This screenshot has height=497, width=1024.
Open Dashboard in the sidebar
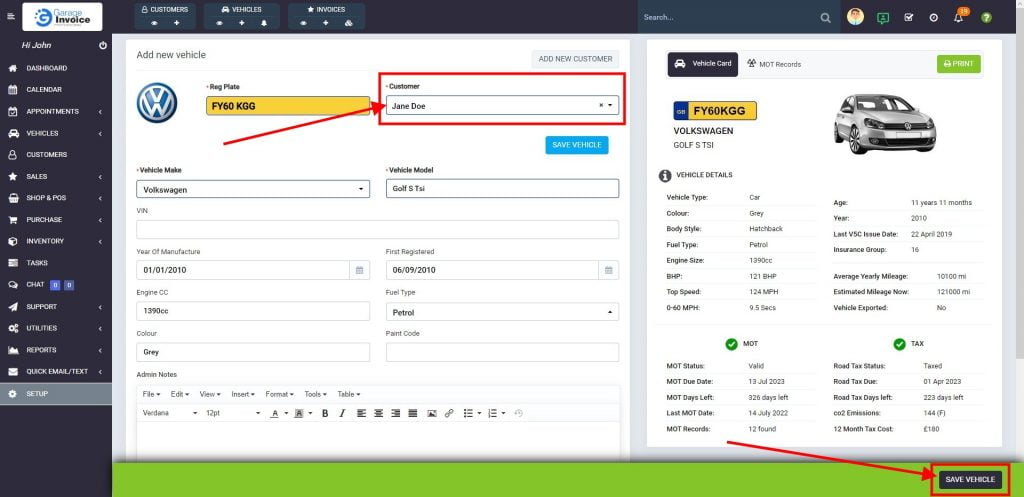(46, 68)
